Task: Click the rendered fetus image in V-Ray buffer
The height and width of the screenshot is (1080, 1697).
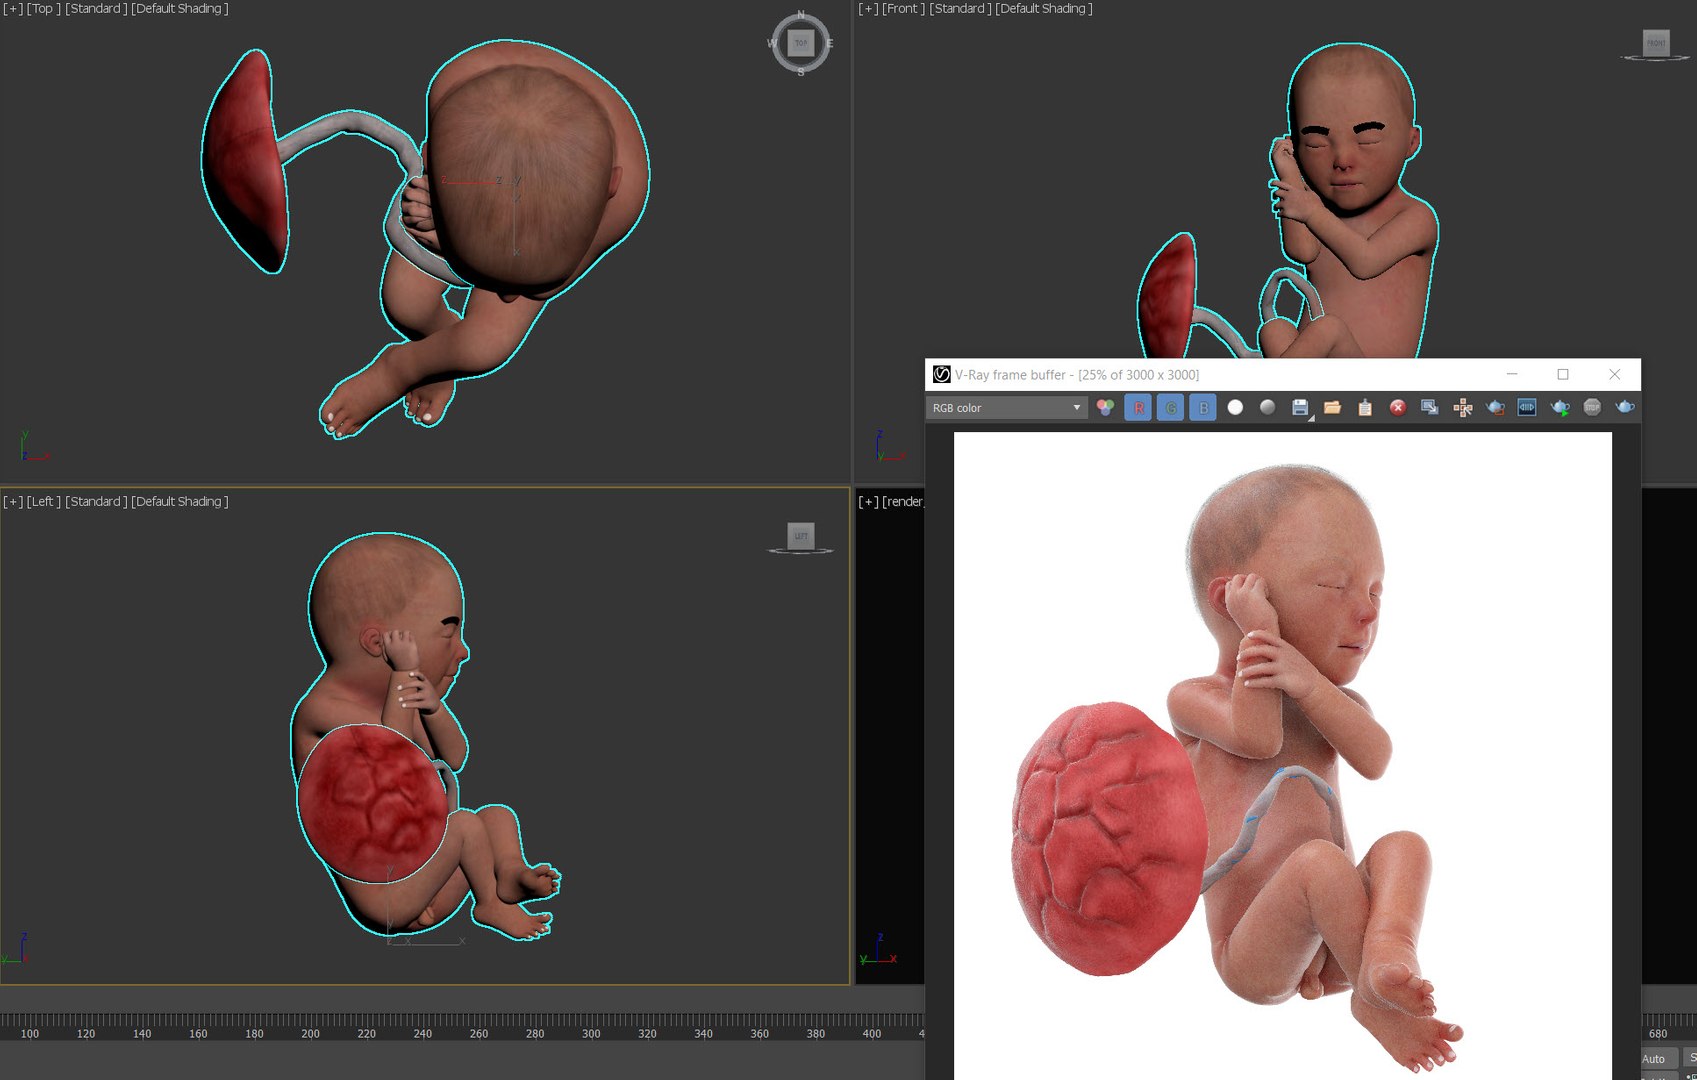Action: [1283, 756]
